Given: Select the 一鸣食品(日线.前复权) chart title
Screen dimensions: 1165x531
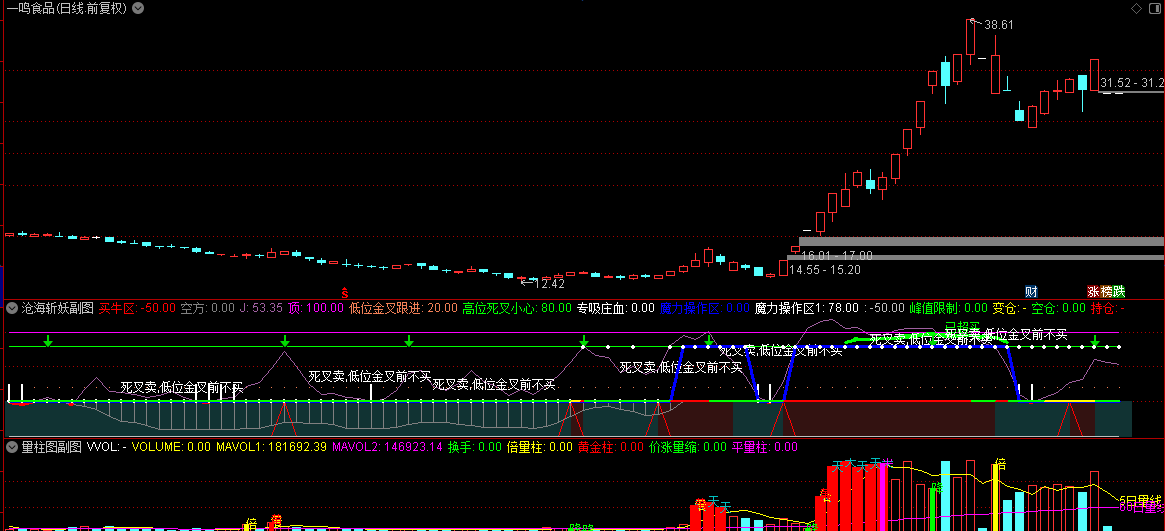Looking at the screenshot, I should [x=67, y=9].
